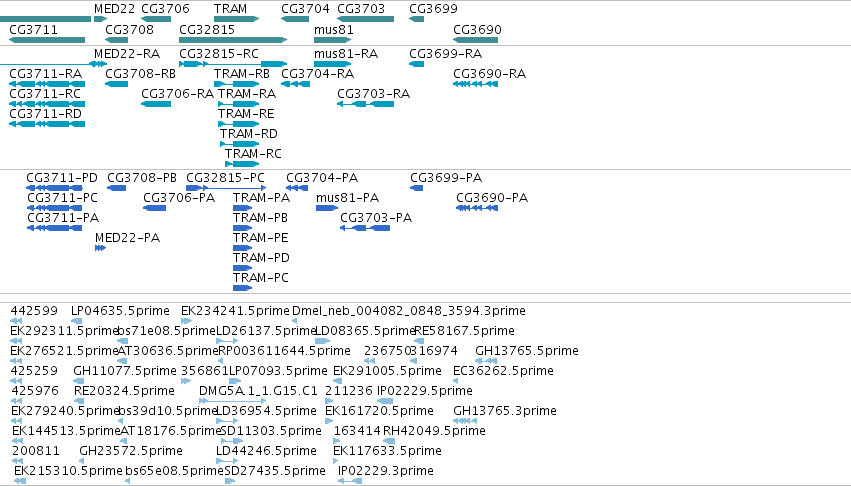Click the TRAM-PE protein label

tap(261, 238)
